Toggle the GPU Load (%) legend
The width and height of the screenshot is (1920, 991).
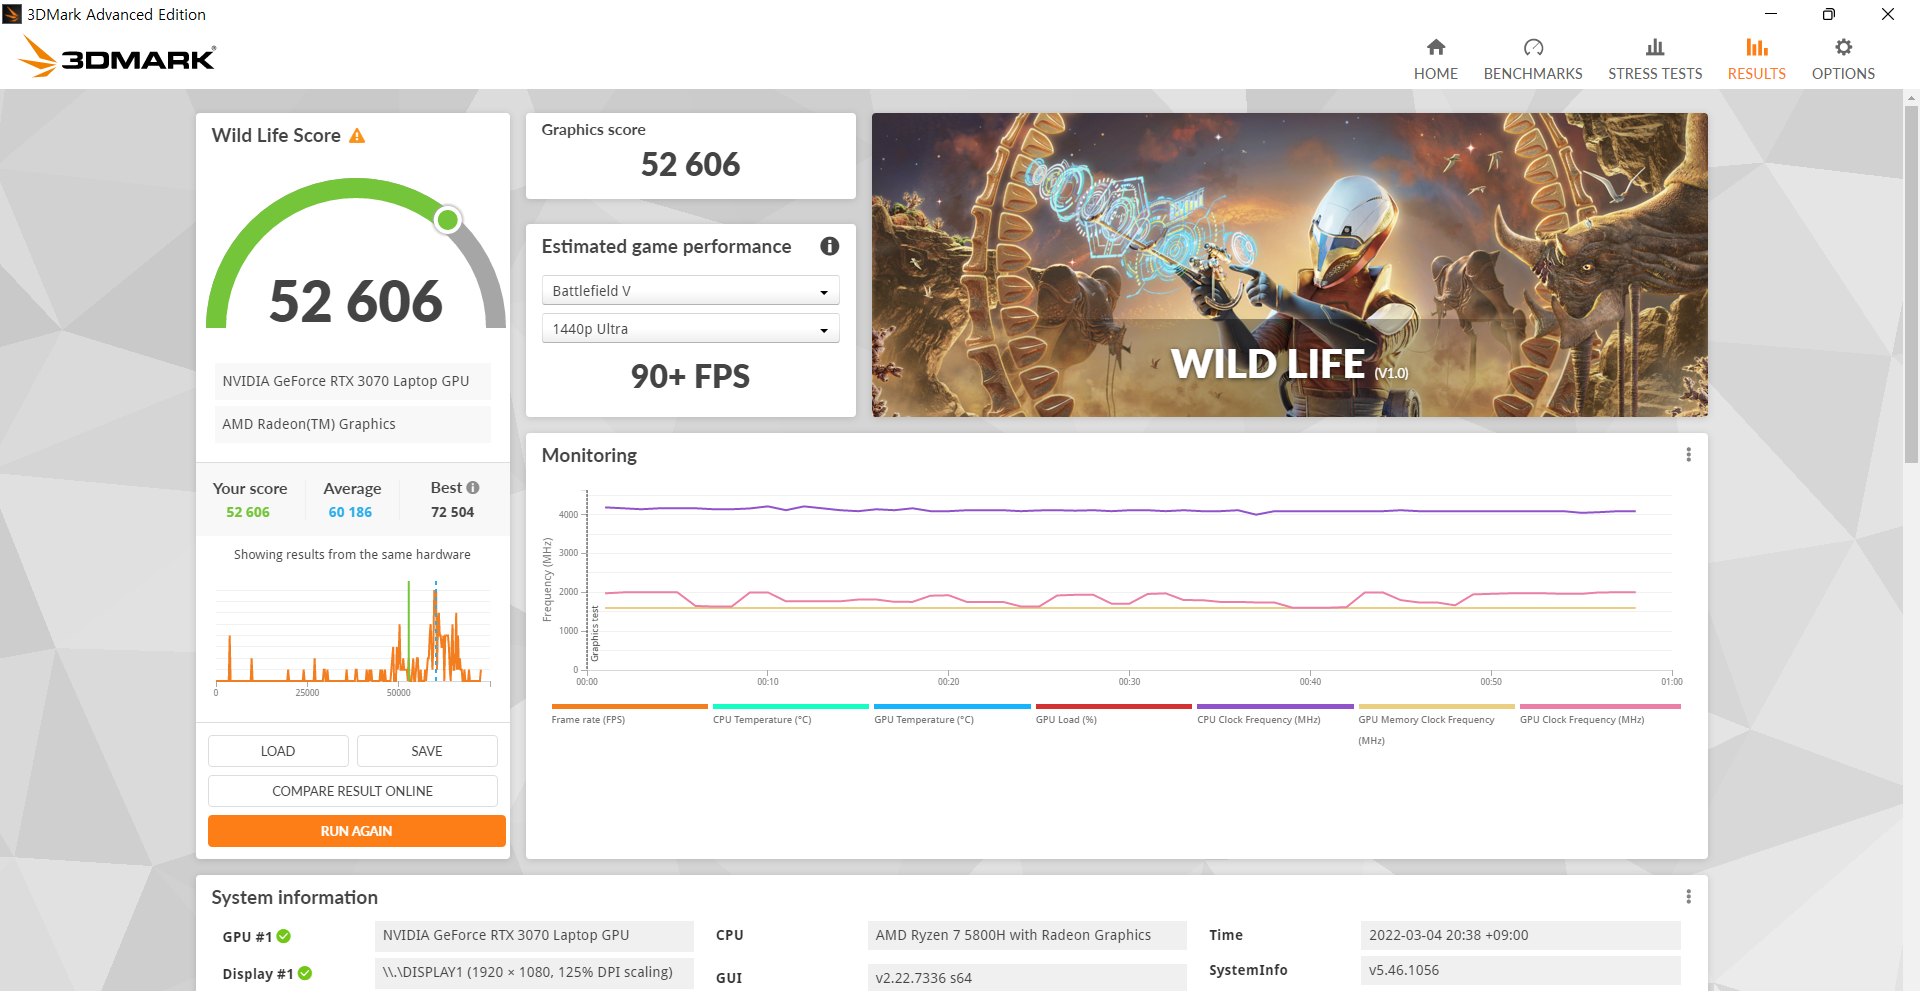pyautogui.click(x=1113, y=714)
